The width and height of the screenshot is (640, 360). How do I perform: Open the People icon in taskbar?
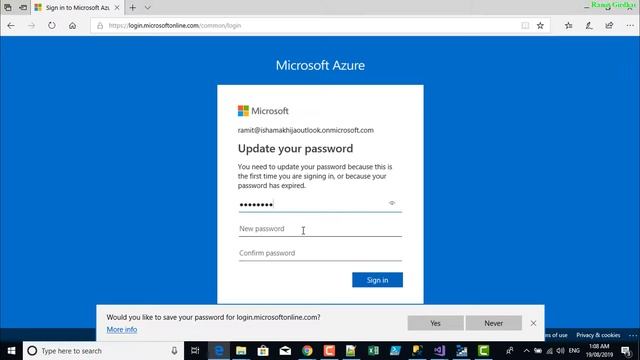tap(509, 351)
